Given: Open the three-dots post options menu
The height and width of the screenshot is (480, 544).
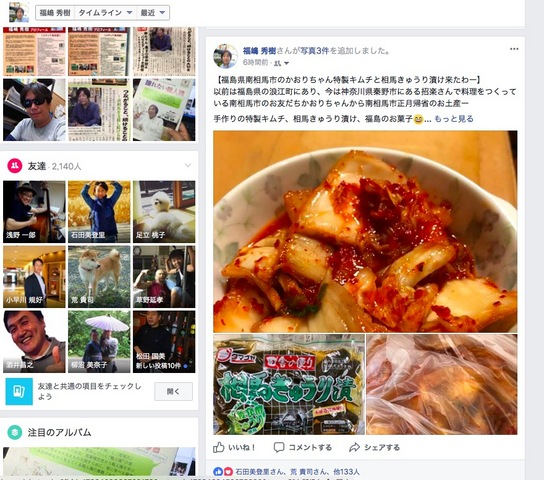Looking at the screenshot, I should point(514,49).
